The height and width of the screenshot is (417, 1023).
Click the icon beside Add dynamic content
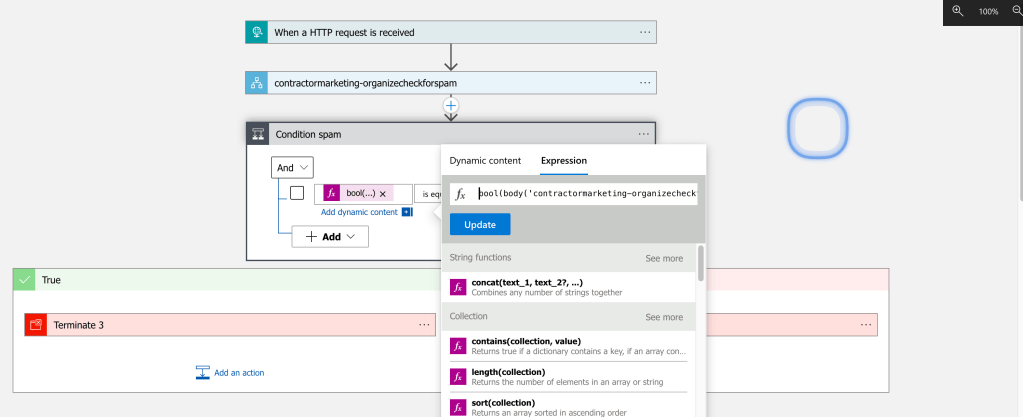(x=407, y=212)
